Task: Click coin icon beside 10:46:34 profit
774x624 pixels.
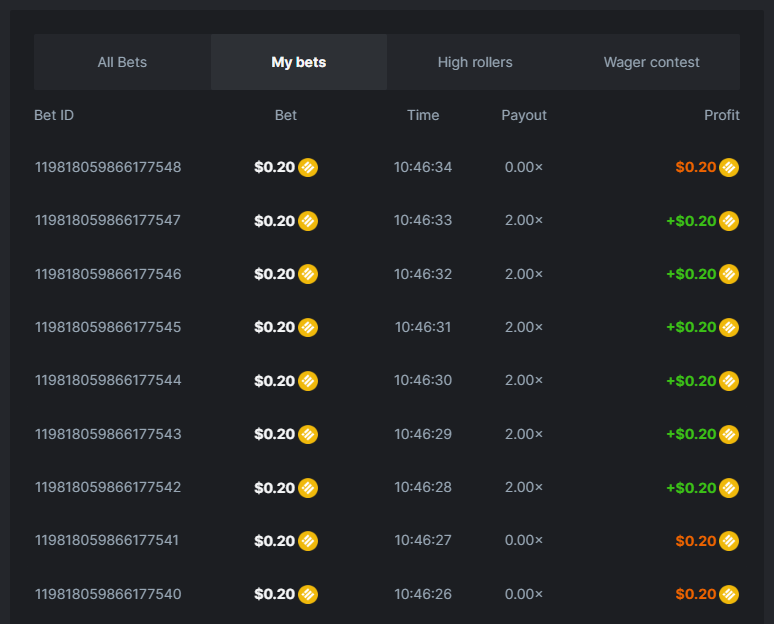Action: coord(729,167)
